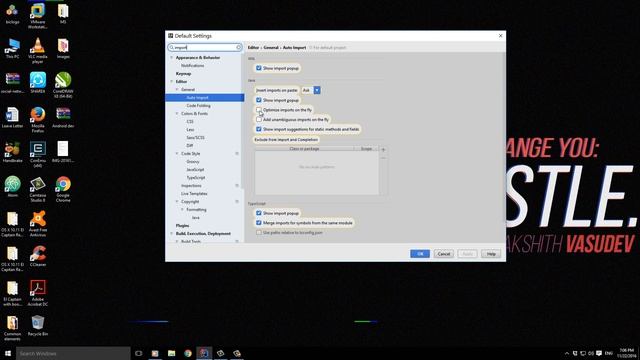Launch ConEmu desktop shortcut

click(x=38, y=154)
